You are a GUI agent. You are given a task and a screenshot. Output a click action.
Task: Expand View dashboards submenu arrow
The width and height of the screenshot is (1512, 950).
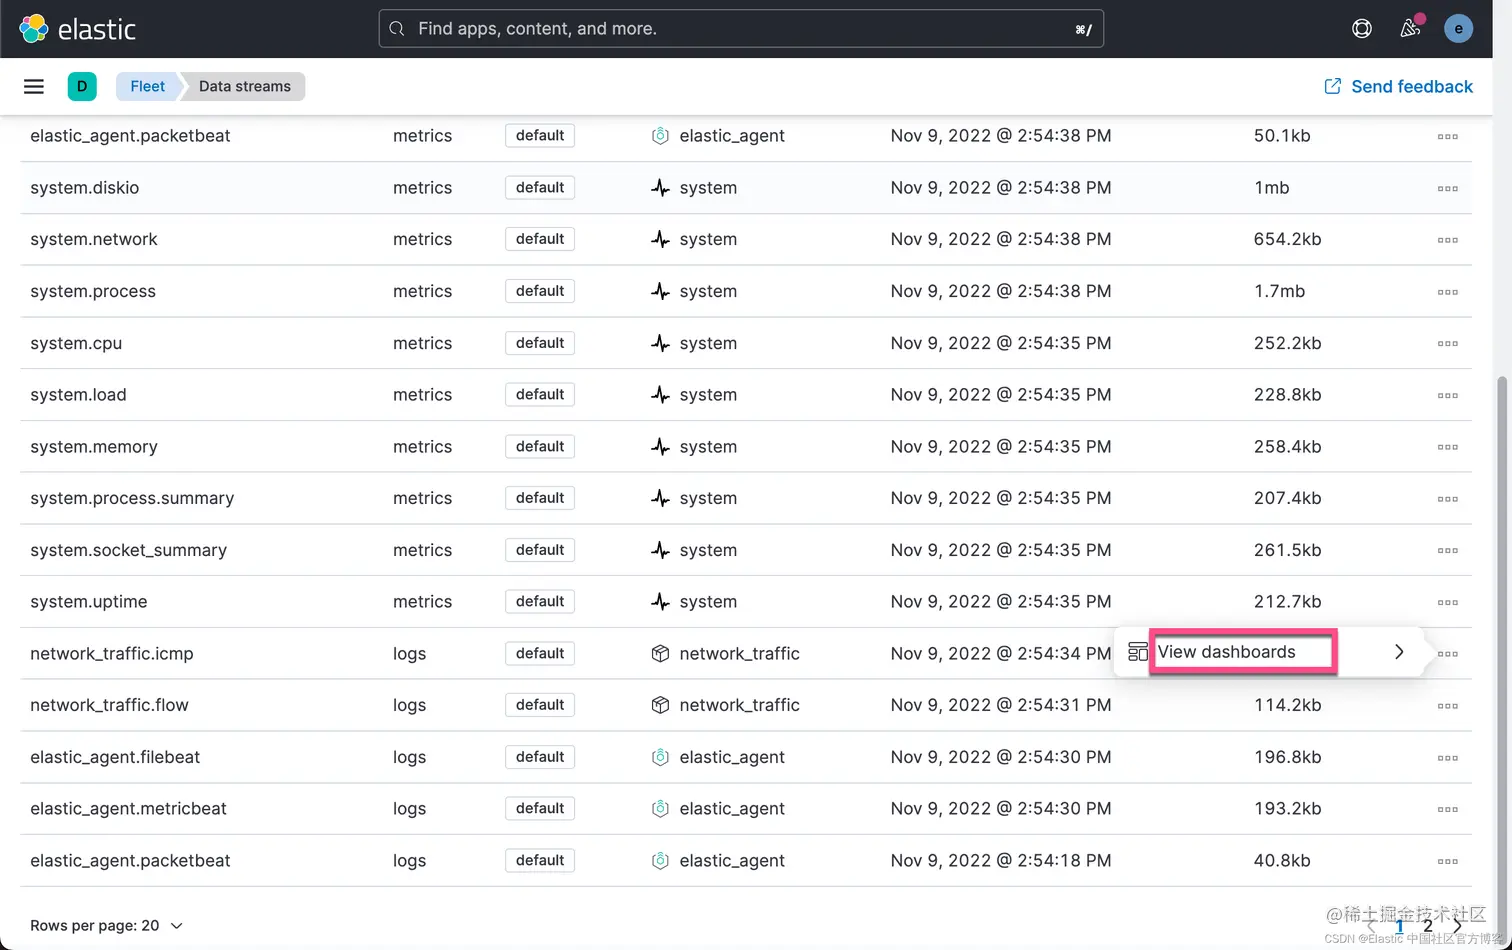1399,652
